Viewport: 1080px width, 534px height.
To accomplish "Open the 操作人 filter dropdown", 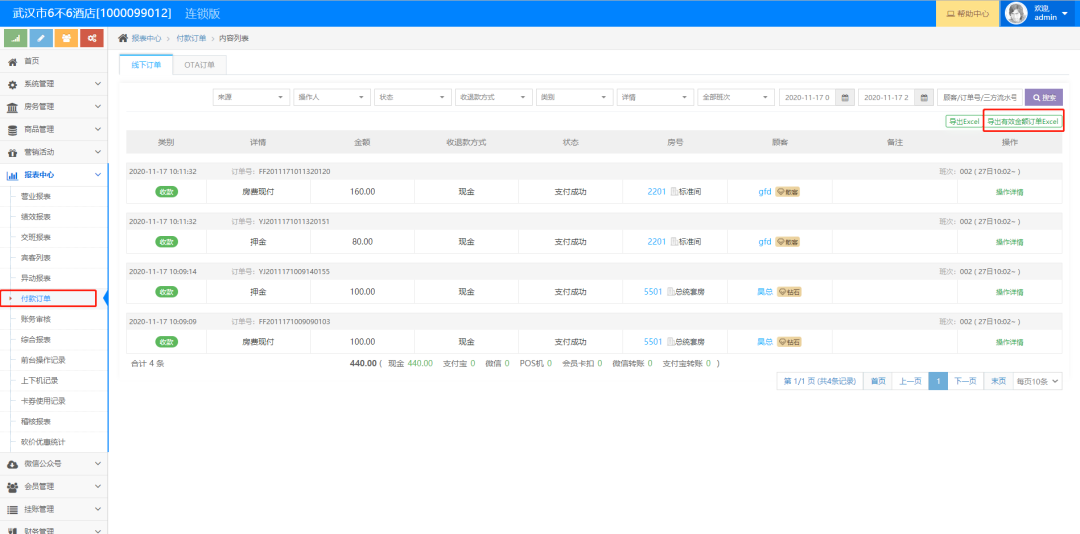I will 332,98.
